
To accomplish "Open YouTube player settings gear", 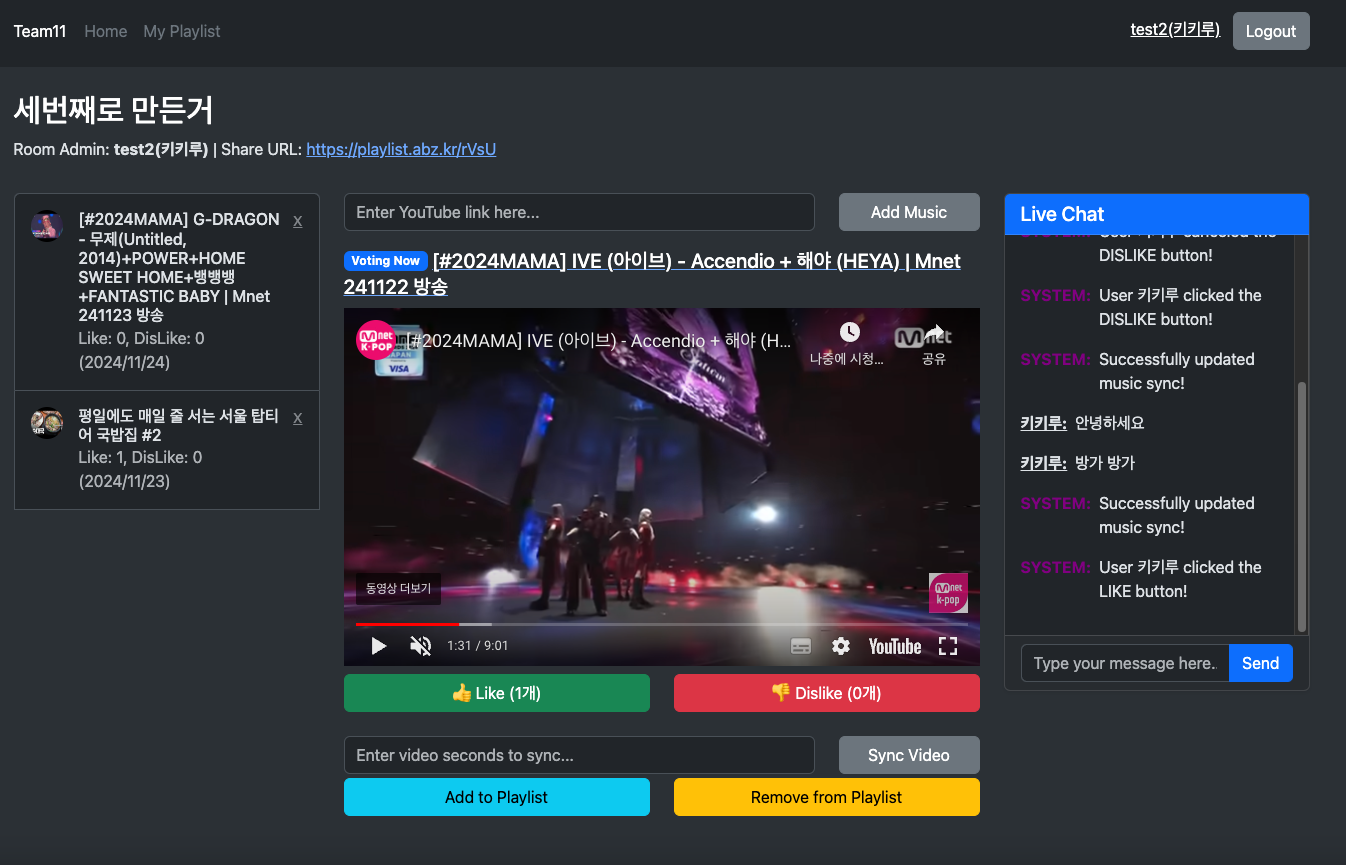I will point(841,646).
